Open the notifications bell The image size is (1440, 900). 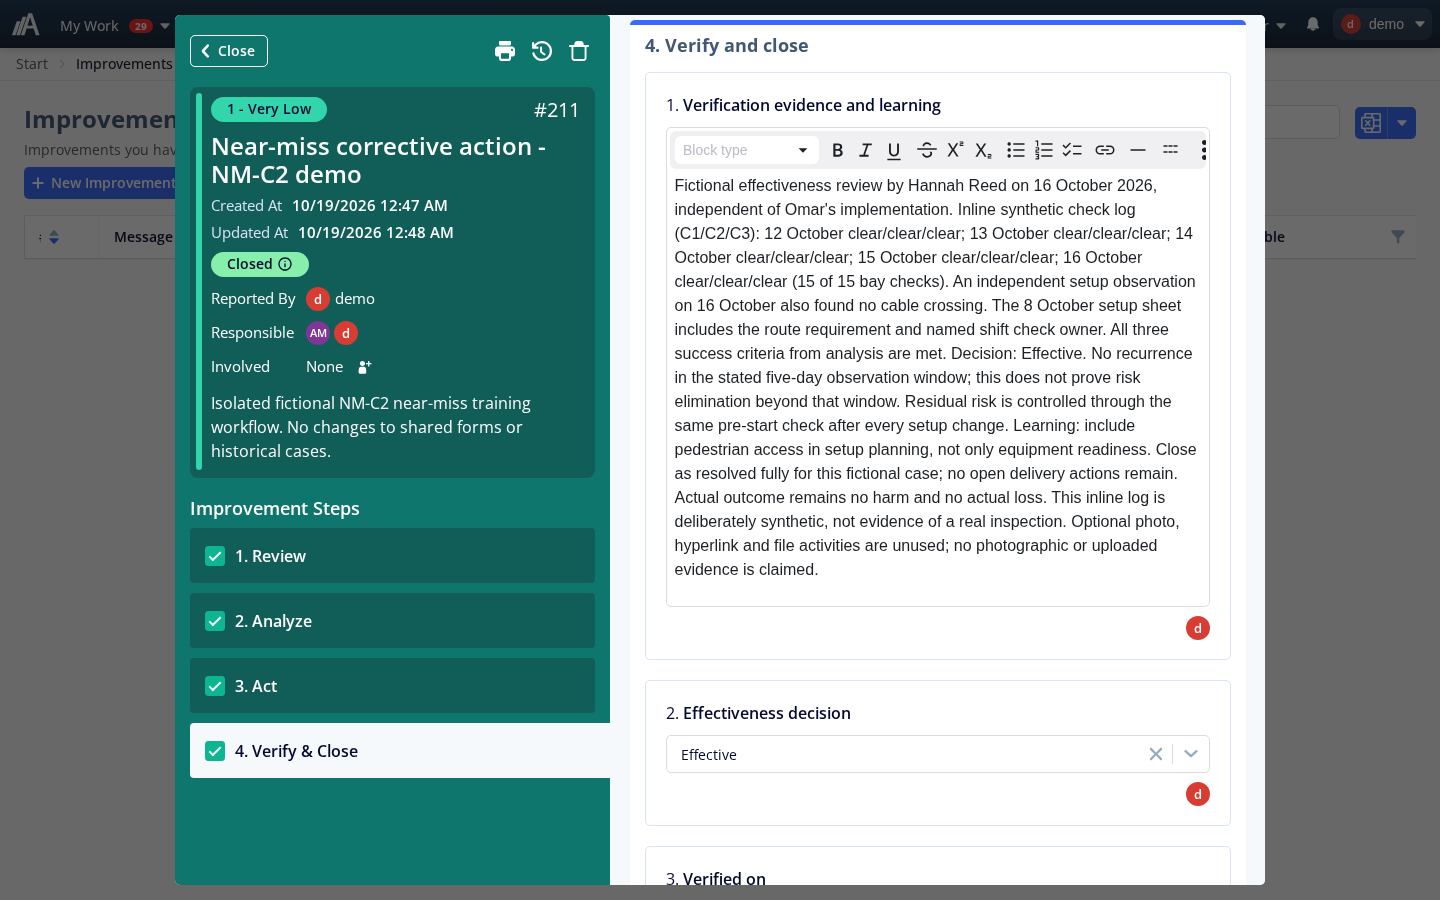1313,24
